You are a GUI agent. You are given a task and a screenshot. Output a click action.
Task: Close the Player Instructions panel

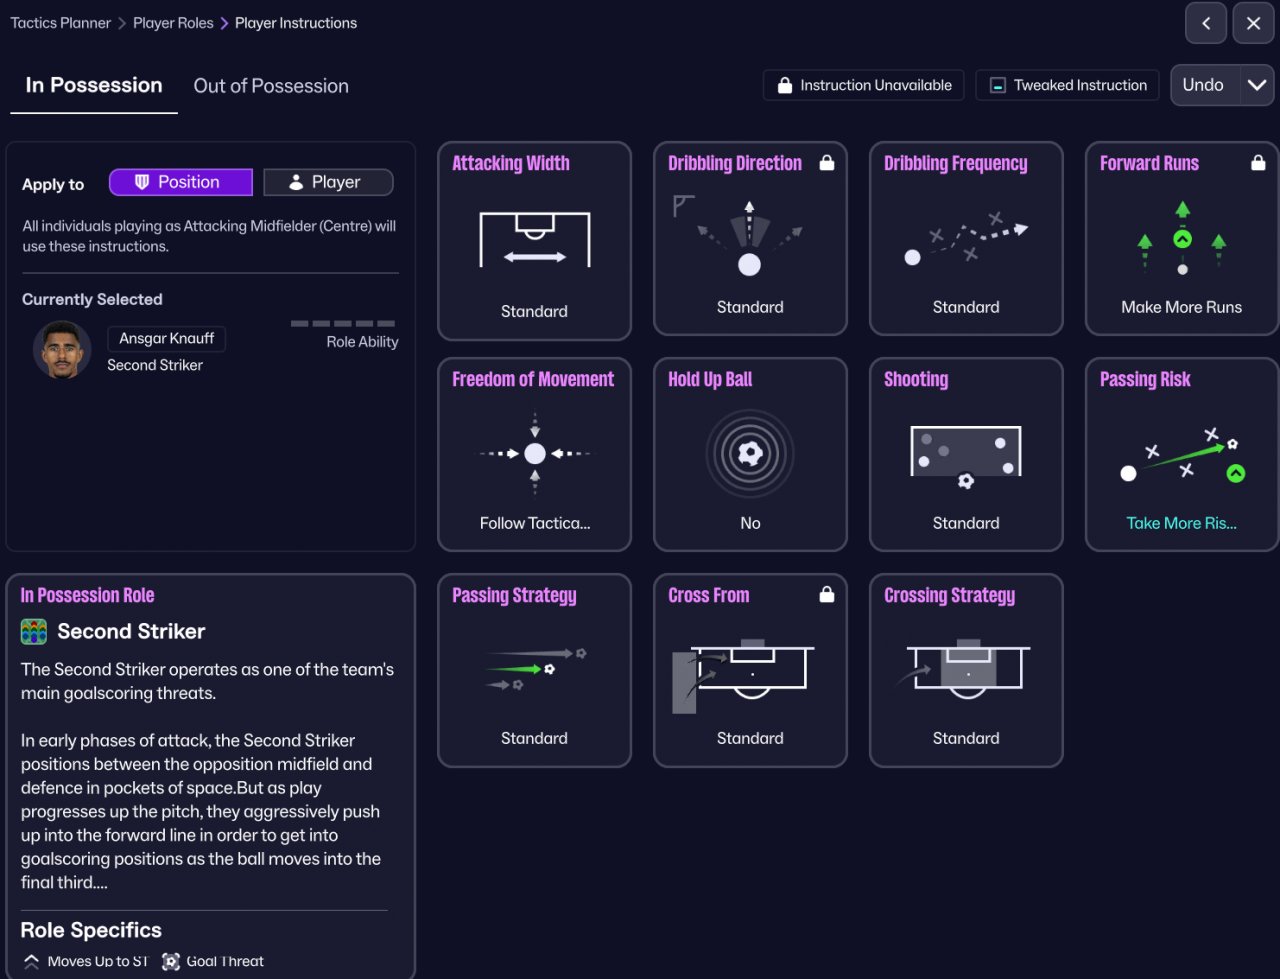coord(1254,23)
